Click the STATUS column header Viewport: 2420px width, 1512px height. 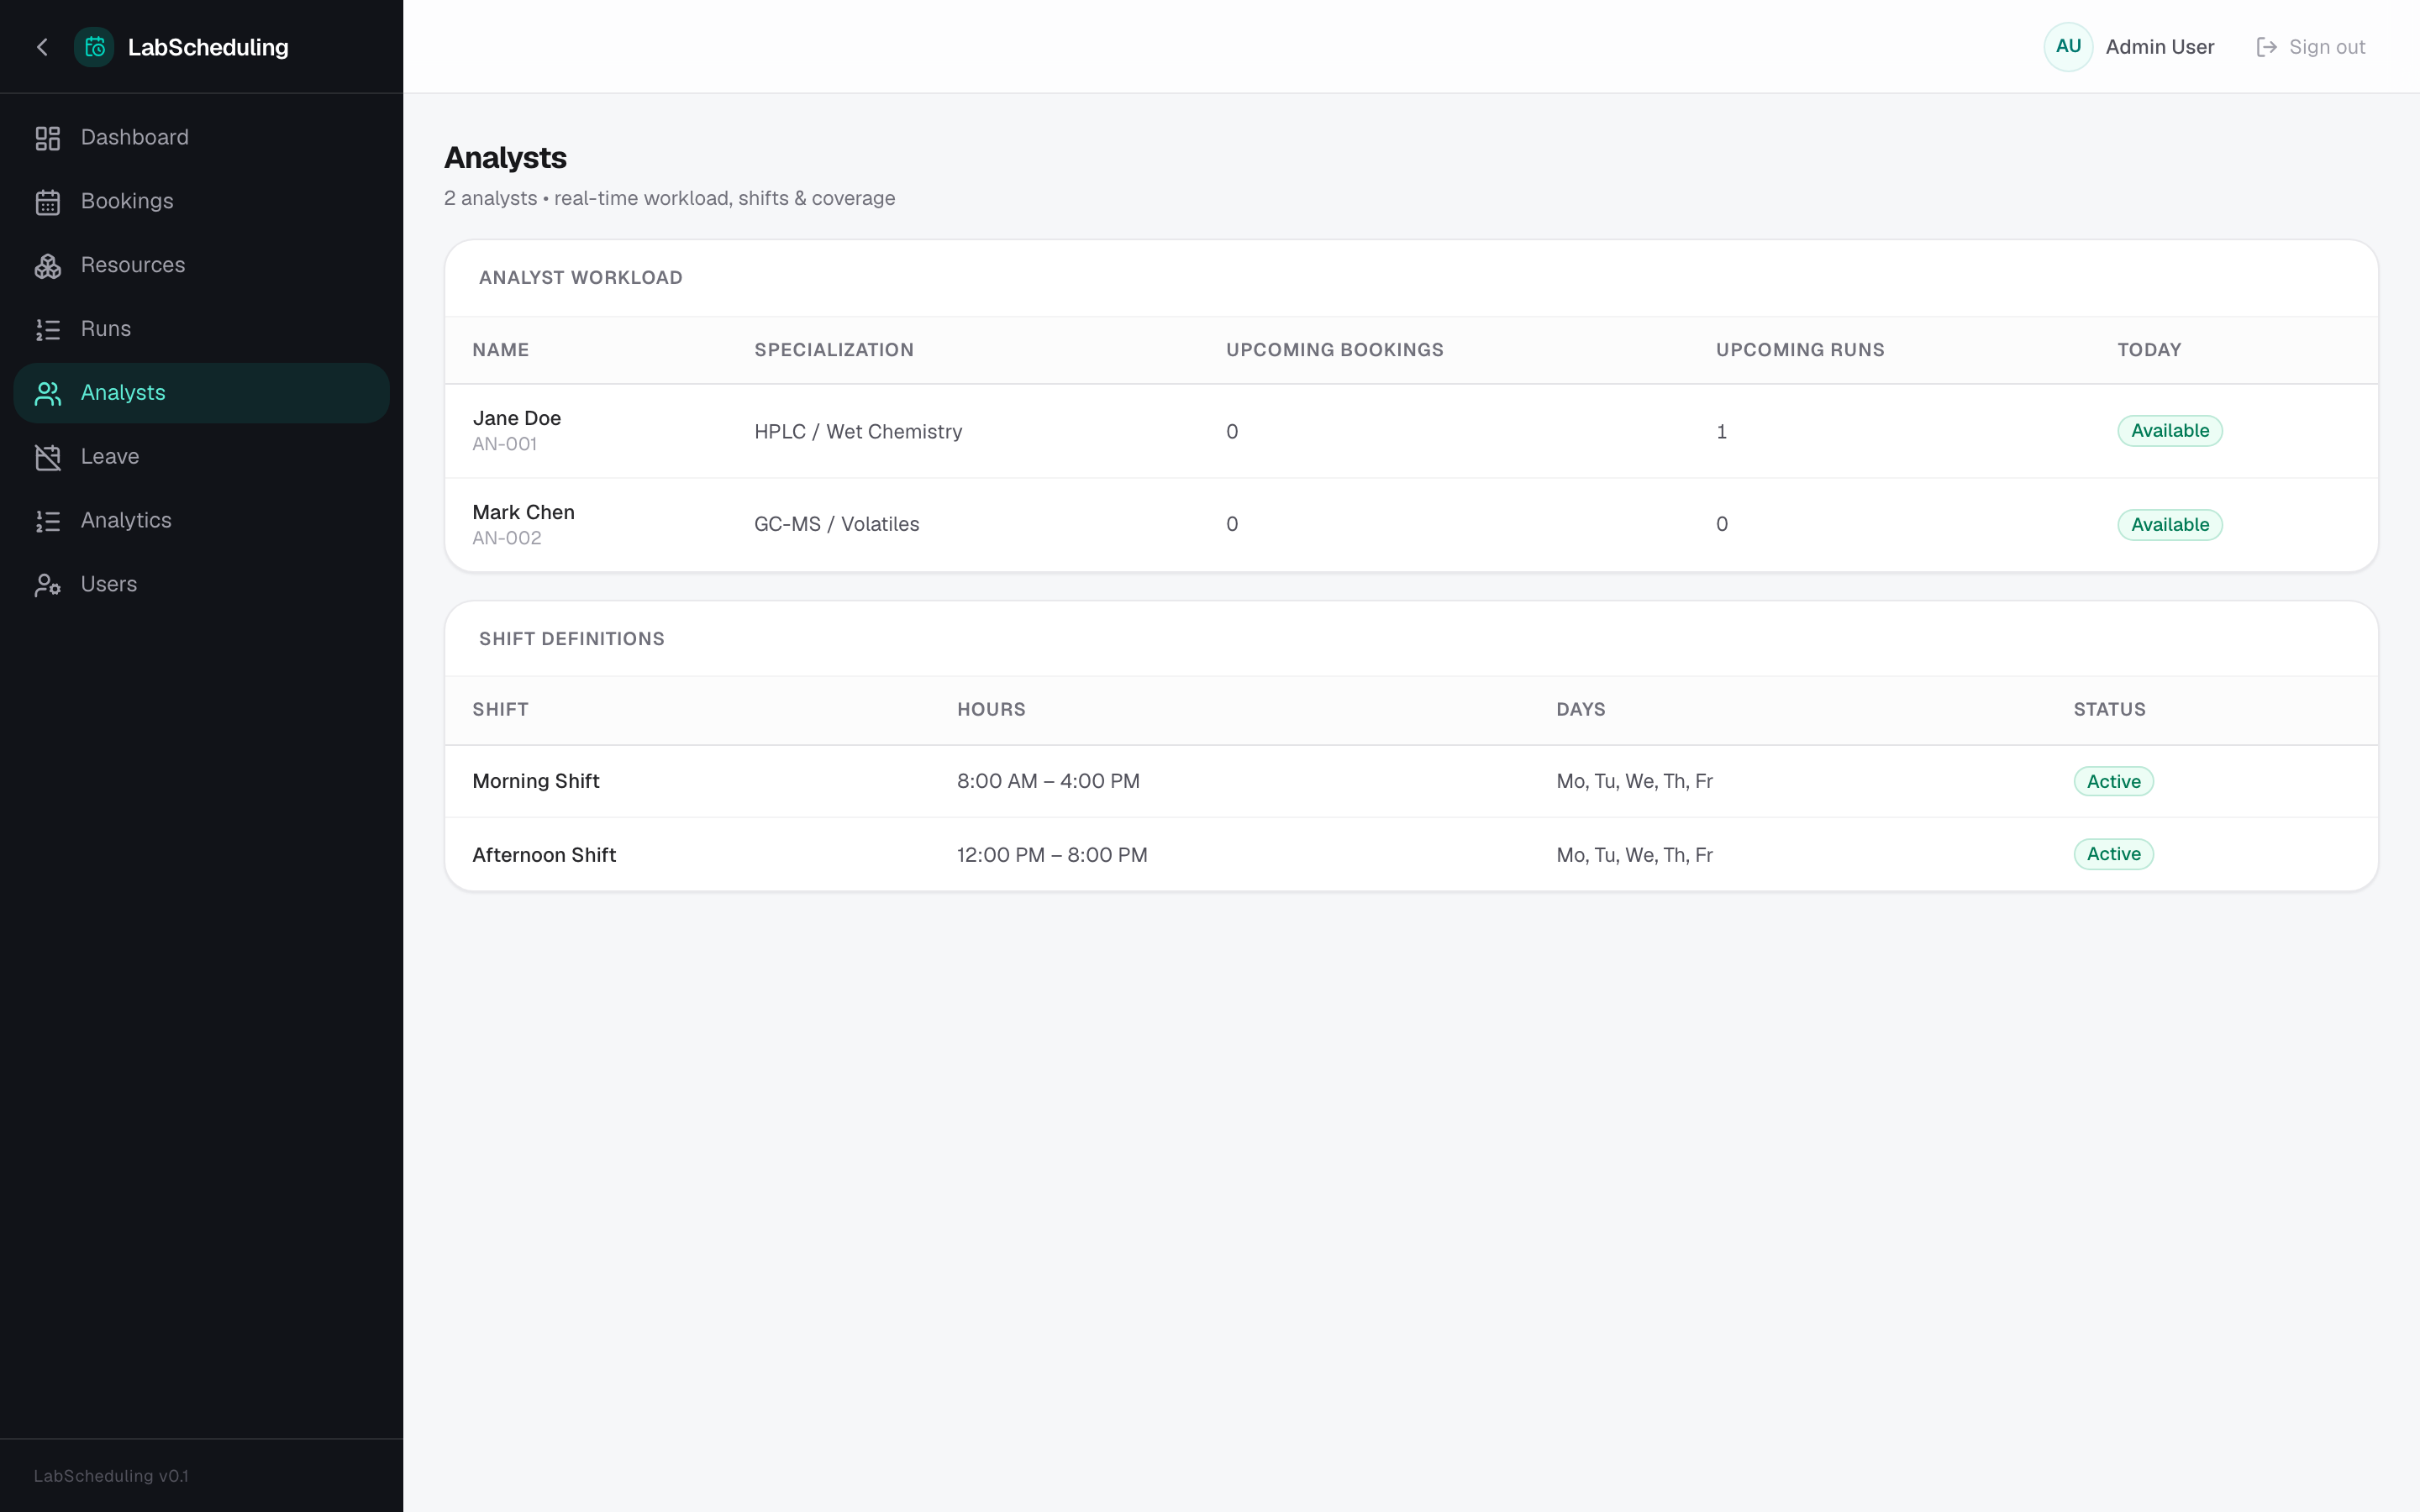pyautogui.click(x=2108, y=709)
